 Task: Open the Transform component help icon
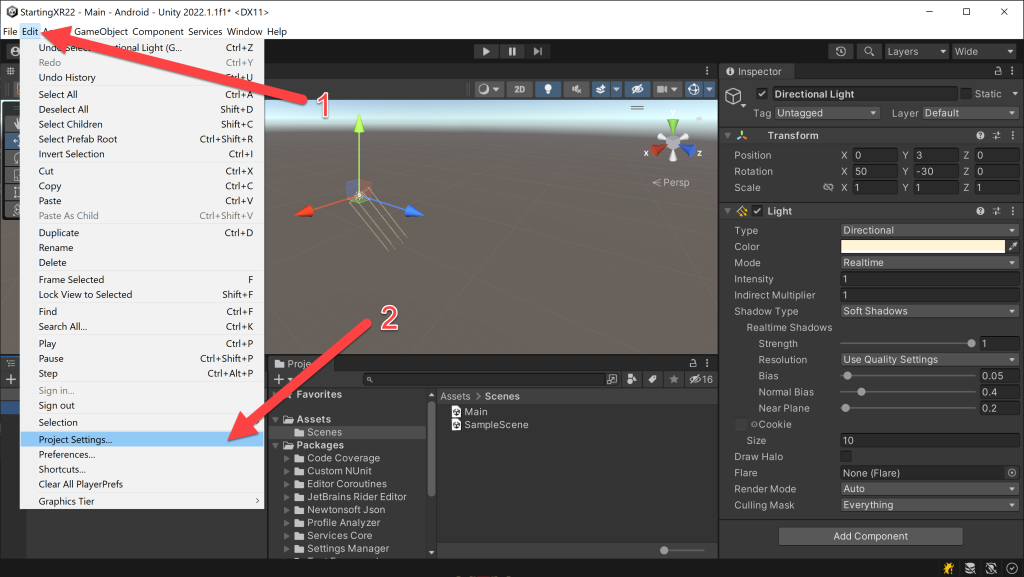click(x=980, y=136)
